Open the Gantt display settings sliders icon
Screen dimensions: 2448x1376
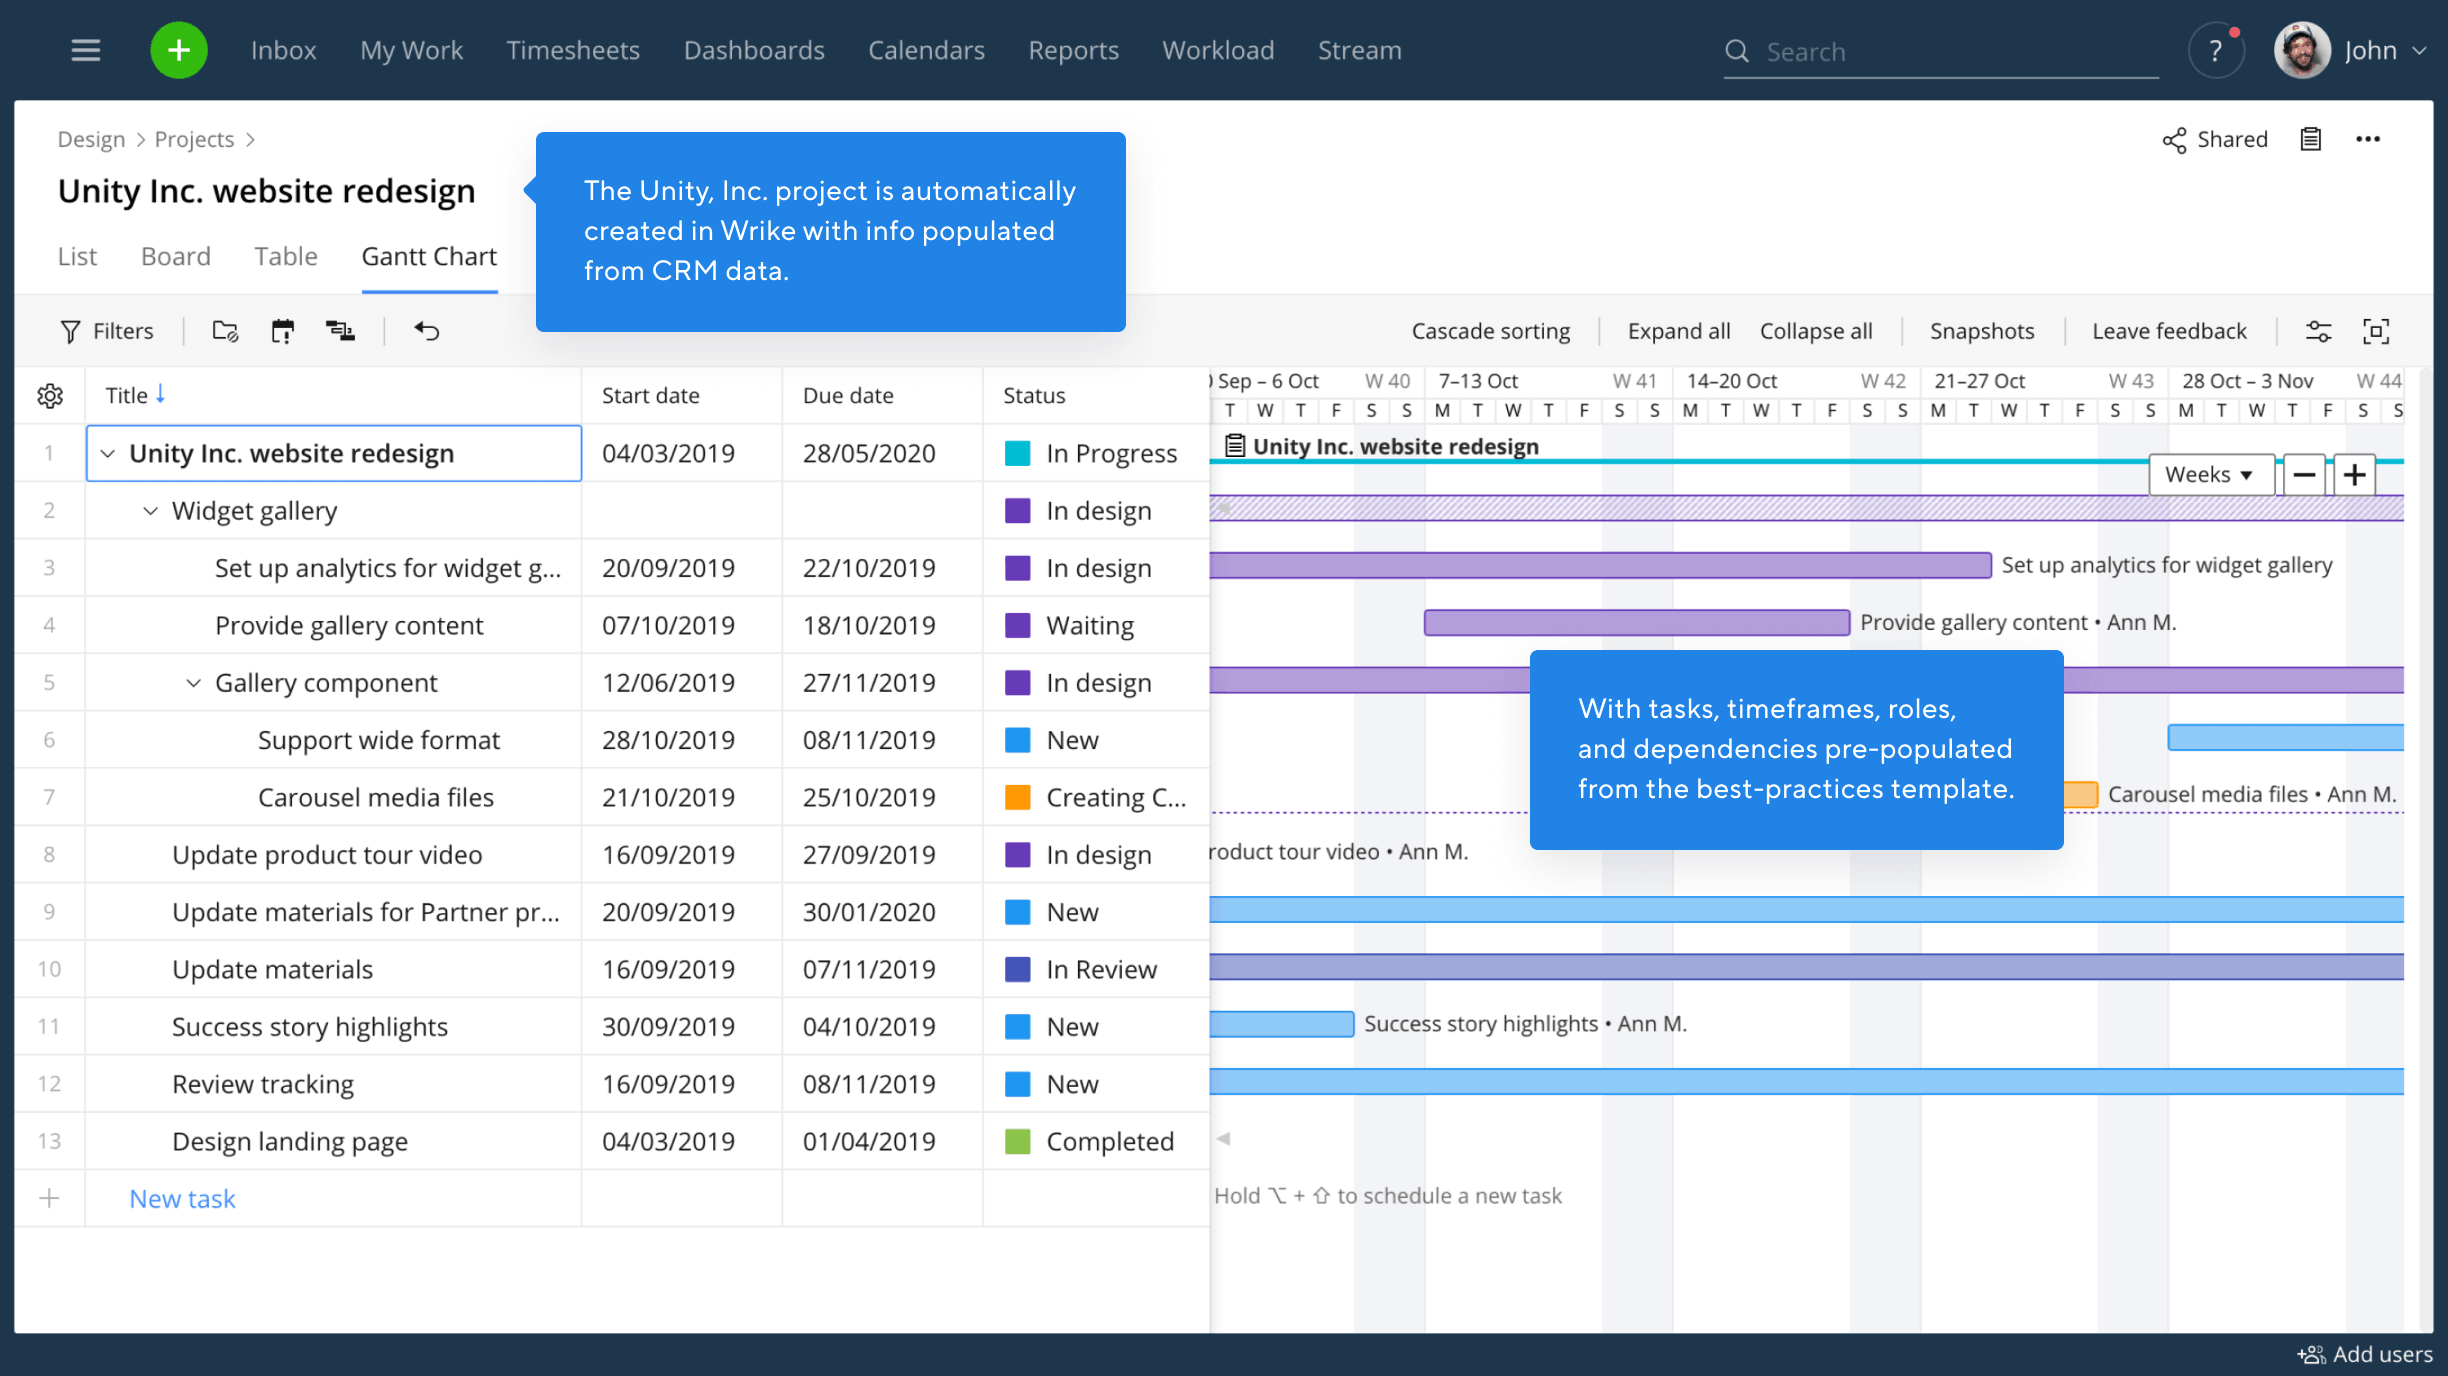tap(2318, 331)
